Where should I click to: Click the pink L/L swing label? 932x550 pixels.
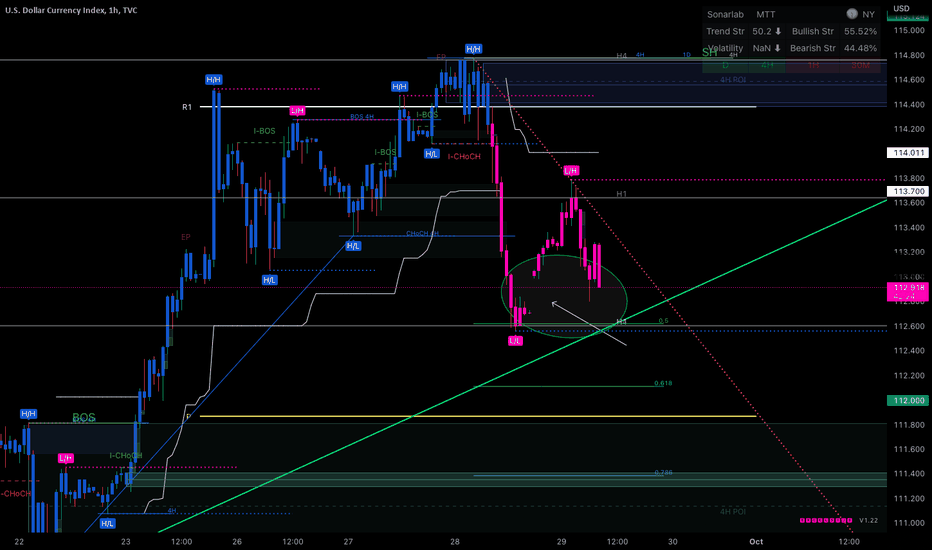515,341
